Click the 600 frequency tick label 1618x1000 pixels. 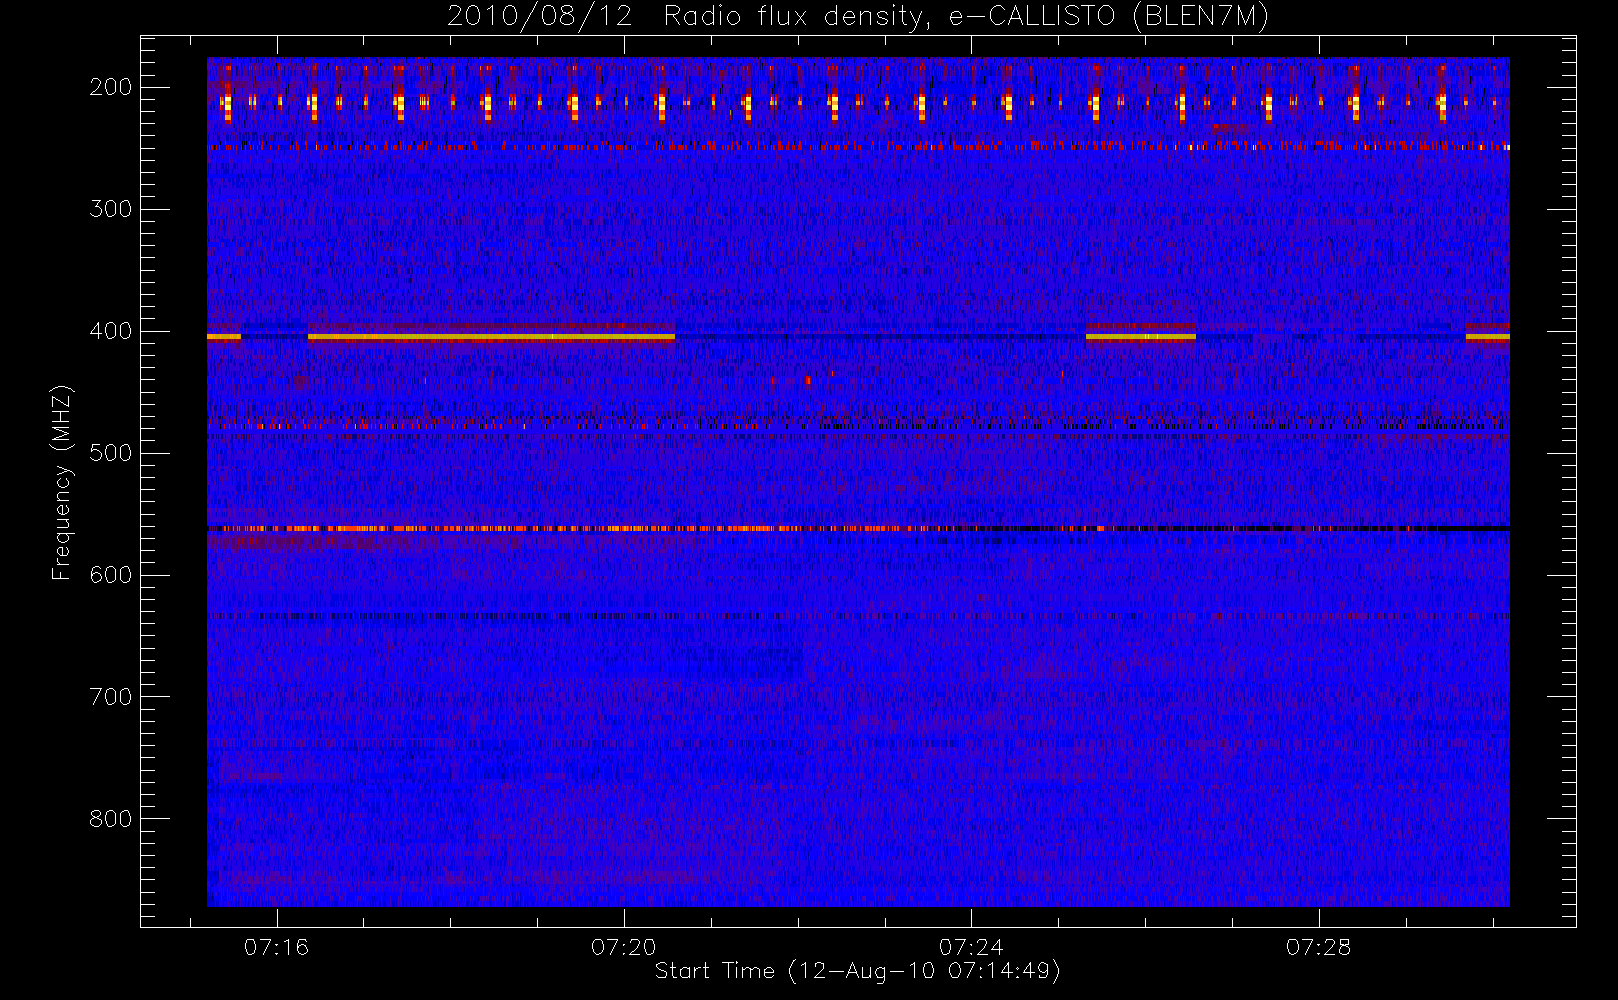pos(111,575)
